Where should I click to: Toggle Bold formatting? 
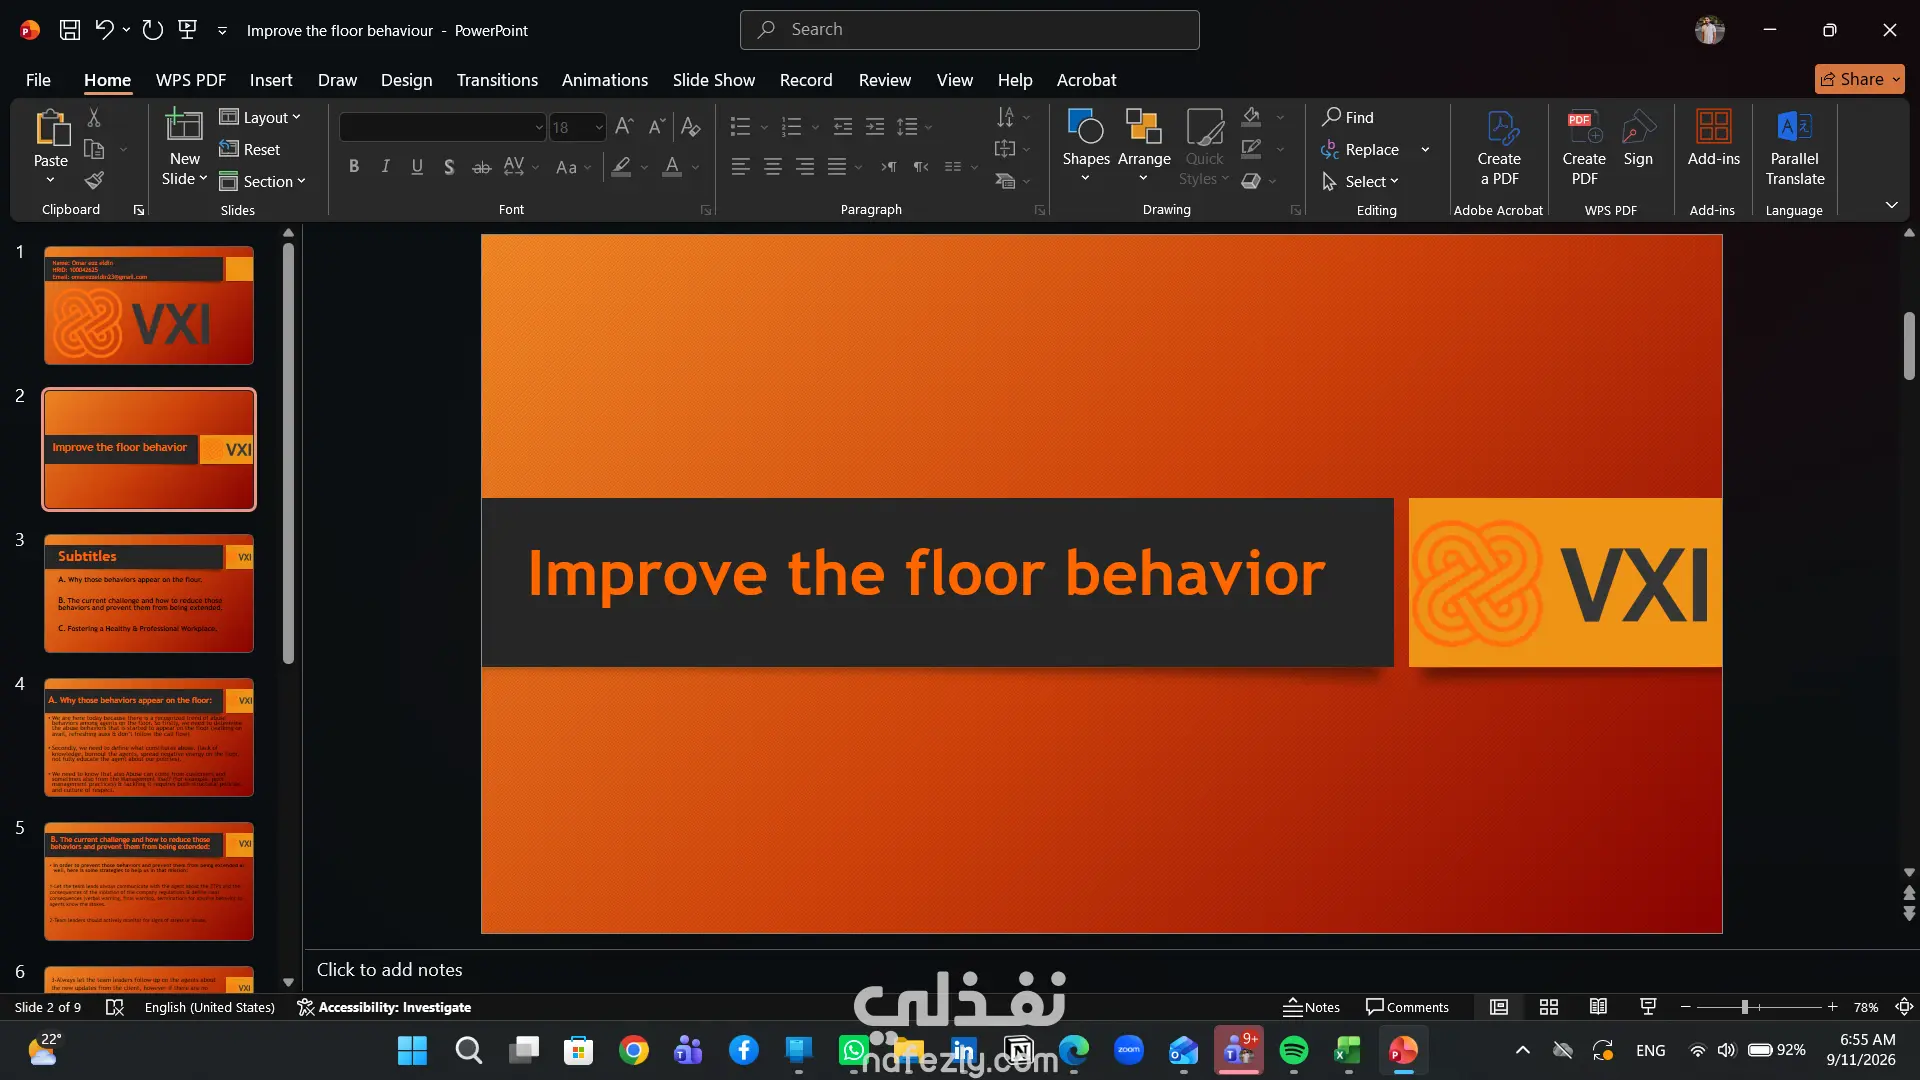coord(353,167)
